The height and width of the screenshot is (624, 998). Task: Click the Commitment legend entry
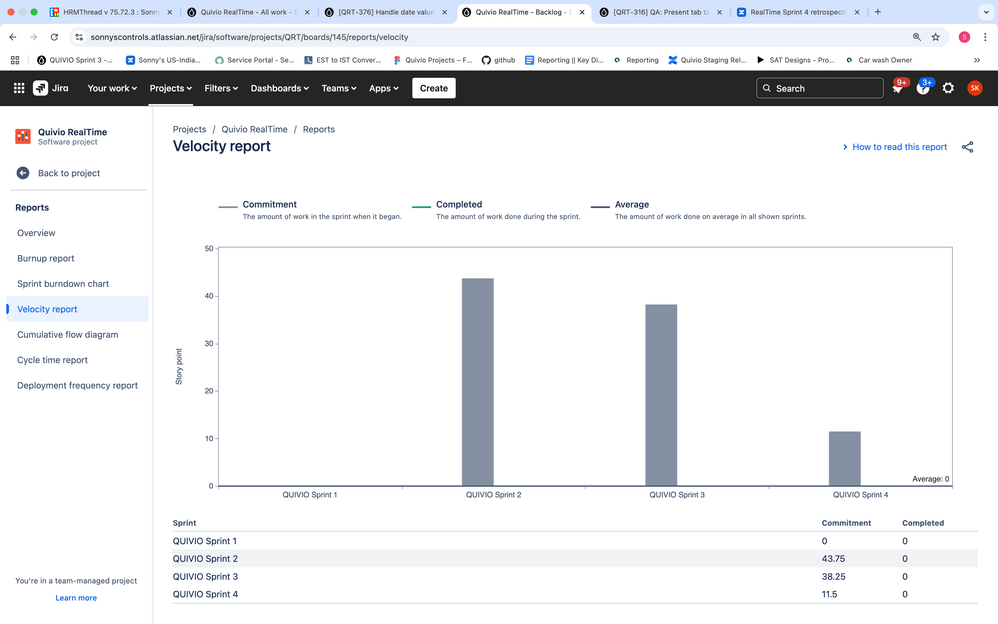point(310,210)
